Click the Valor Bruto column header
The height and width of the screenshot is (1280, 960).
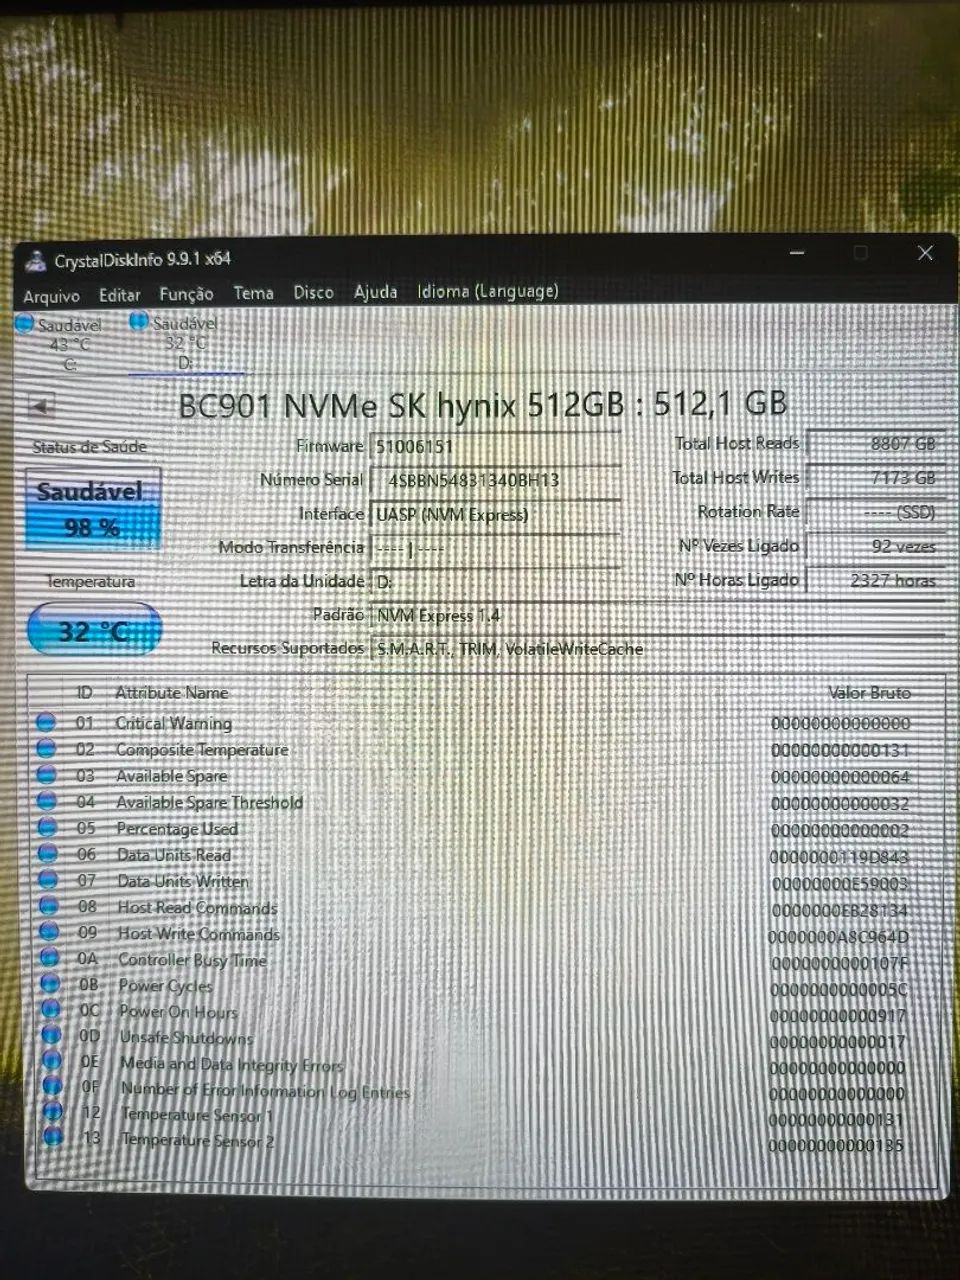[869, 692]
